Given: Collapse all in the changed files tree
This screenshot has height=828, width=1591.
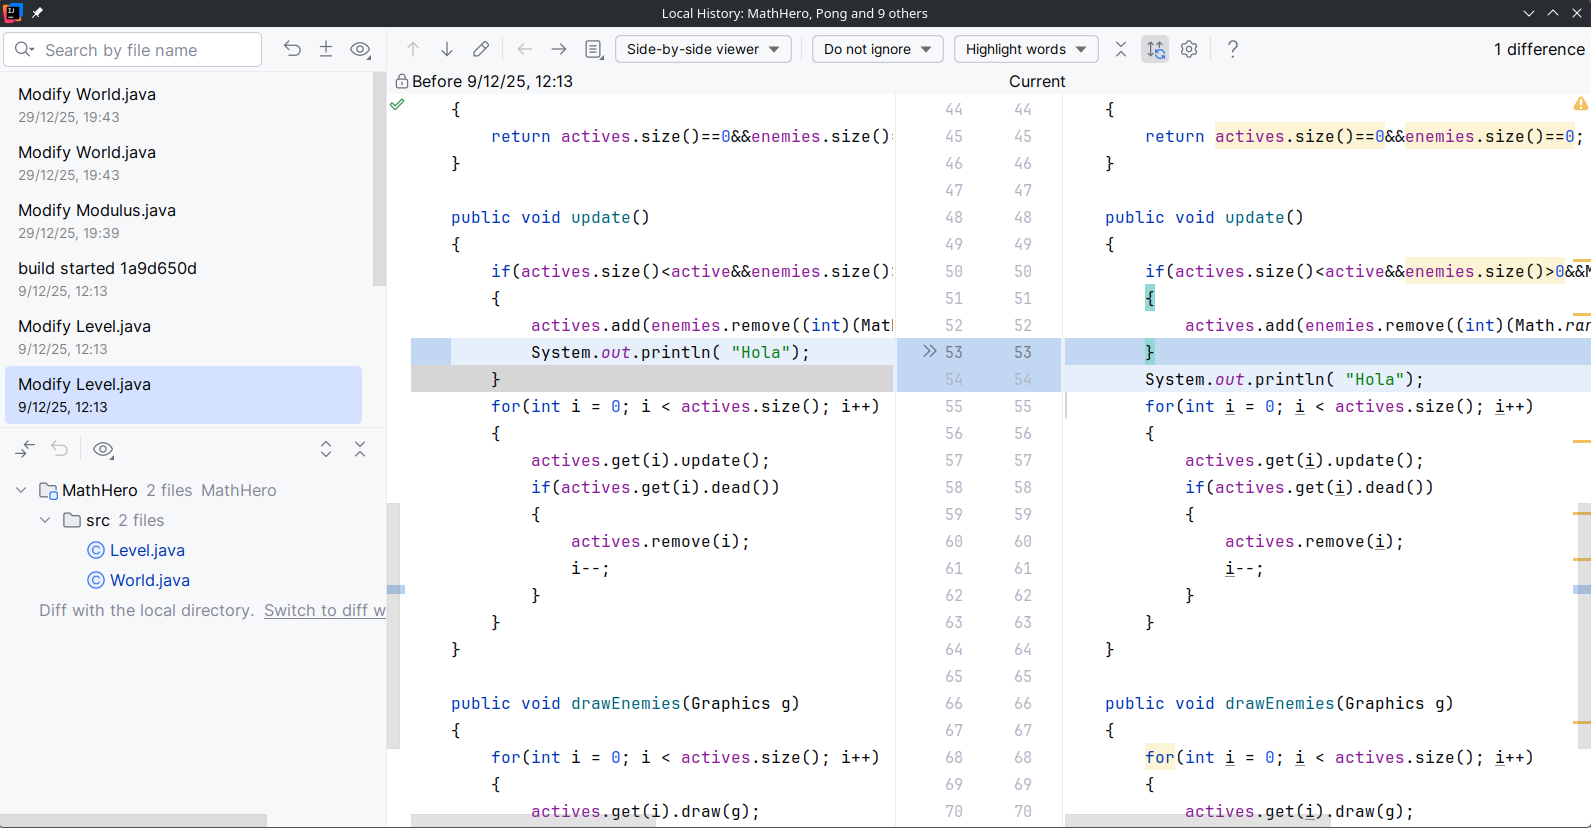Looking at the screenshot, I should point(360,449).
